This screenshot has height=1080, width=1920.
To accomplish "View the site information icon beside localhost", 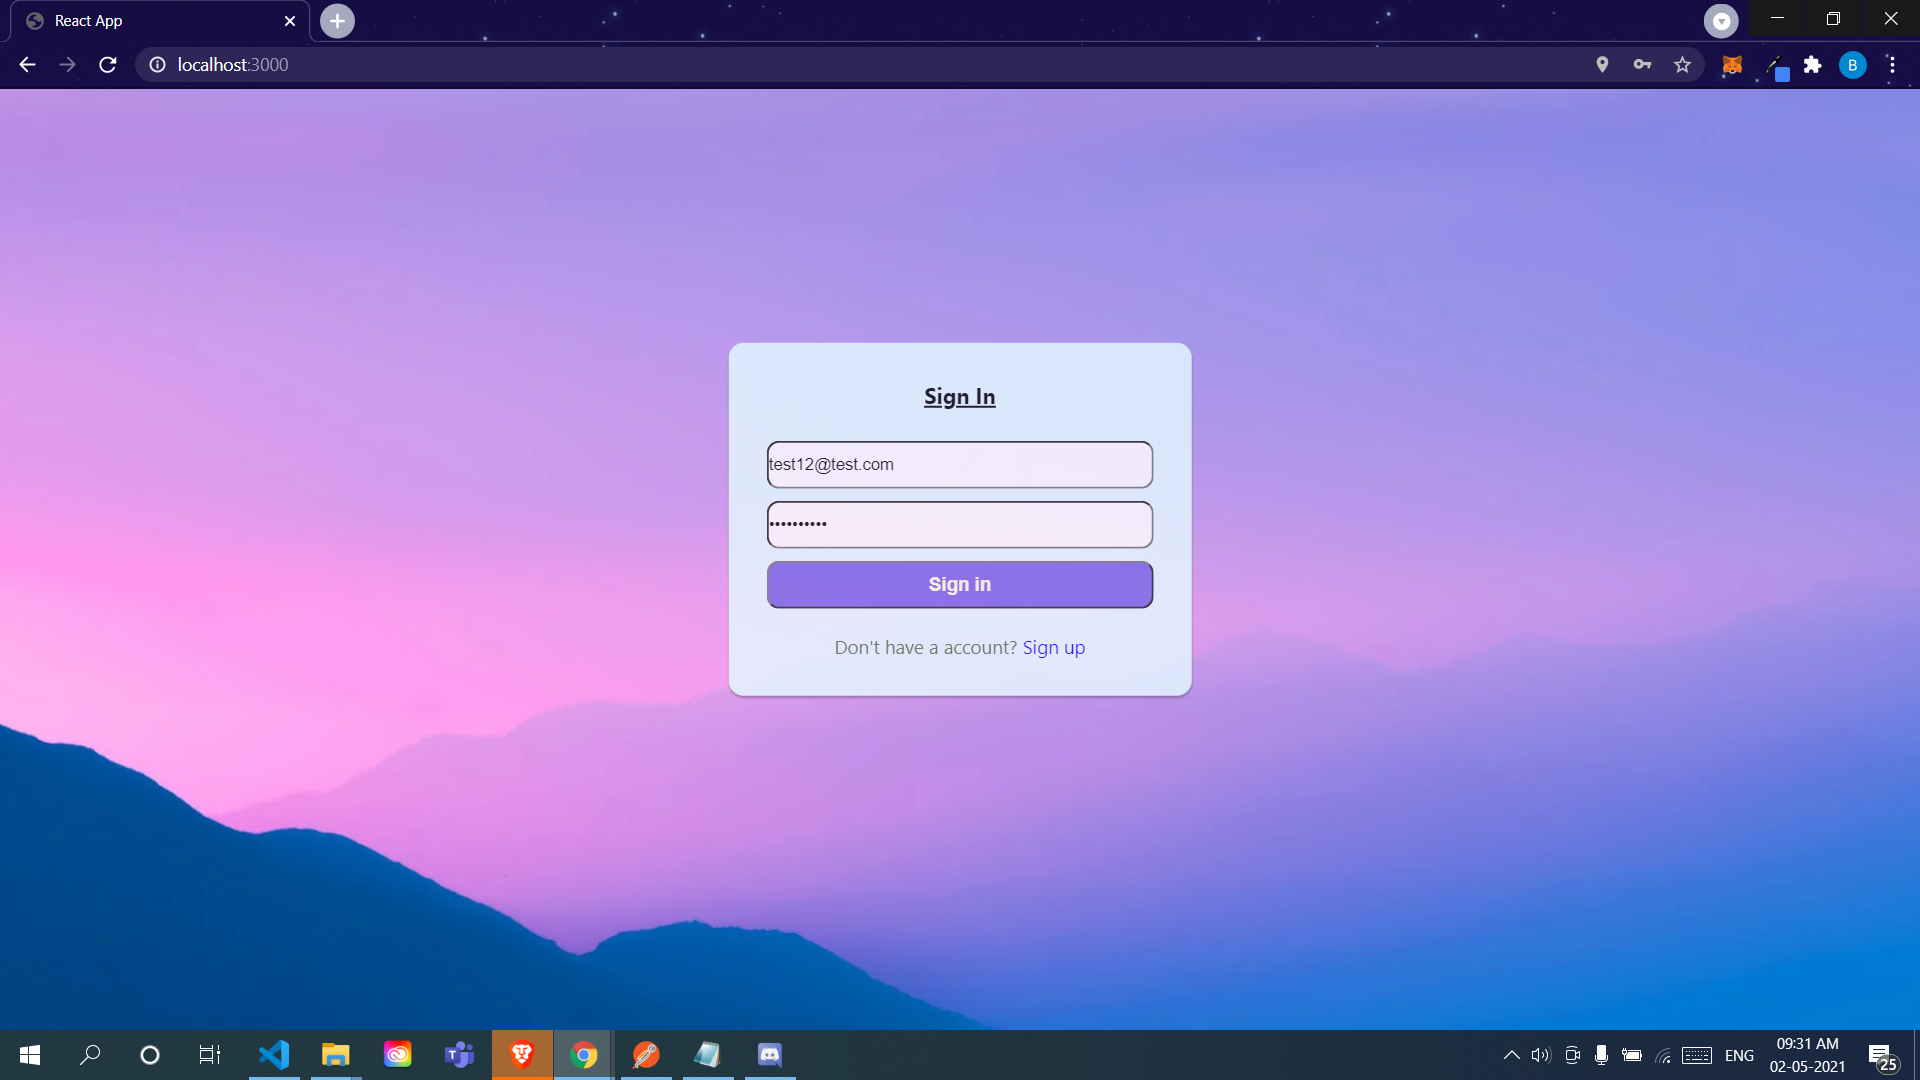I will click(157, 65).
